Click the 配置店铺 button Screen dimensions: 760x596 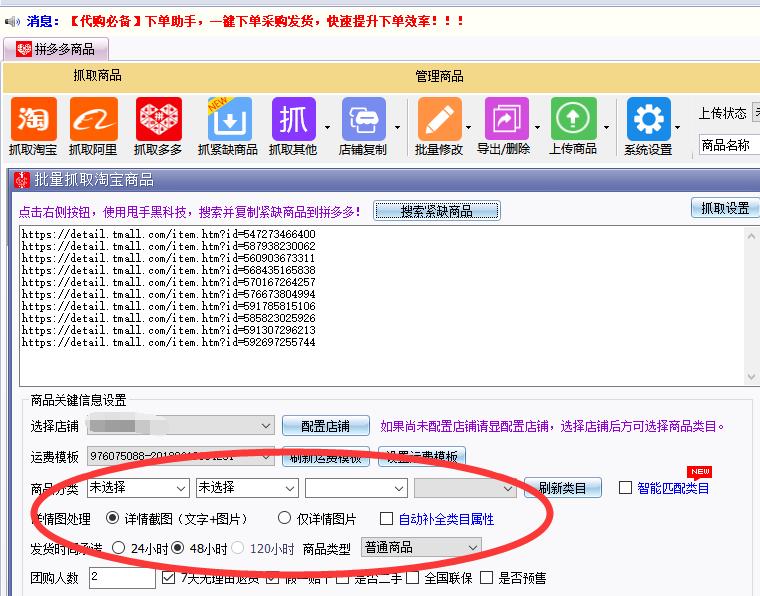point(326,426)
